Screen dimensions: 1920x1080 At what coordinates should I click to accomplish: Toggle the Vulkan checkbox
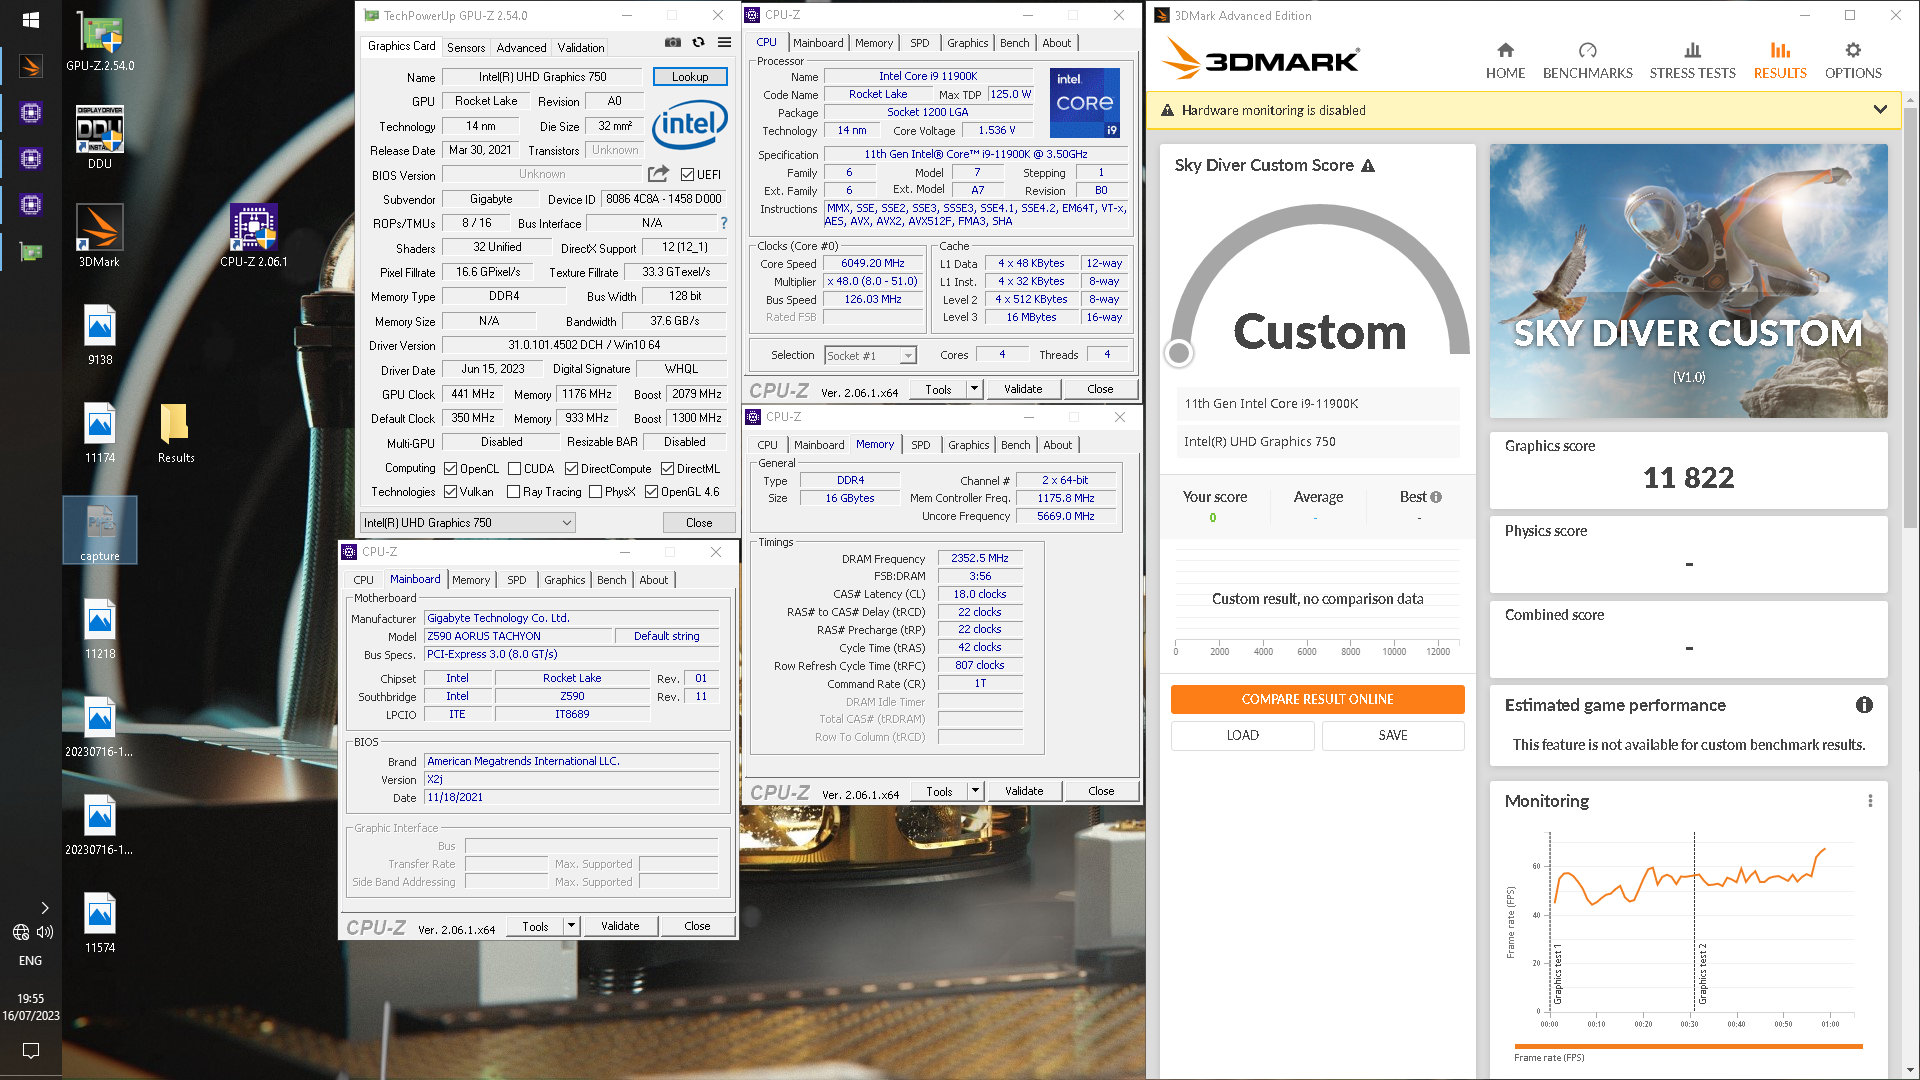pos(451,491)
